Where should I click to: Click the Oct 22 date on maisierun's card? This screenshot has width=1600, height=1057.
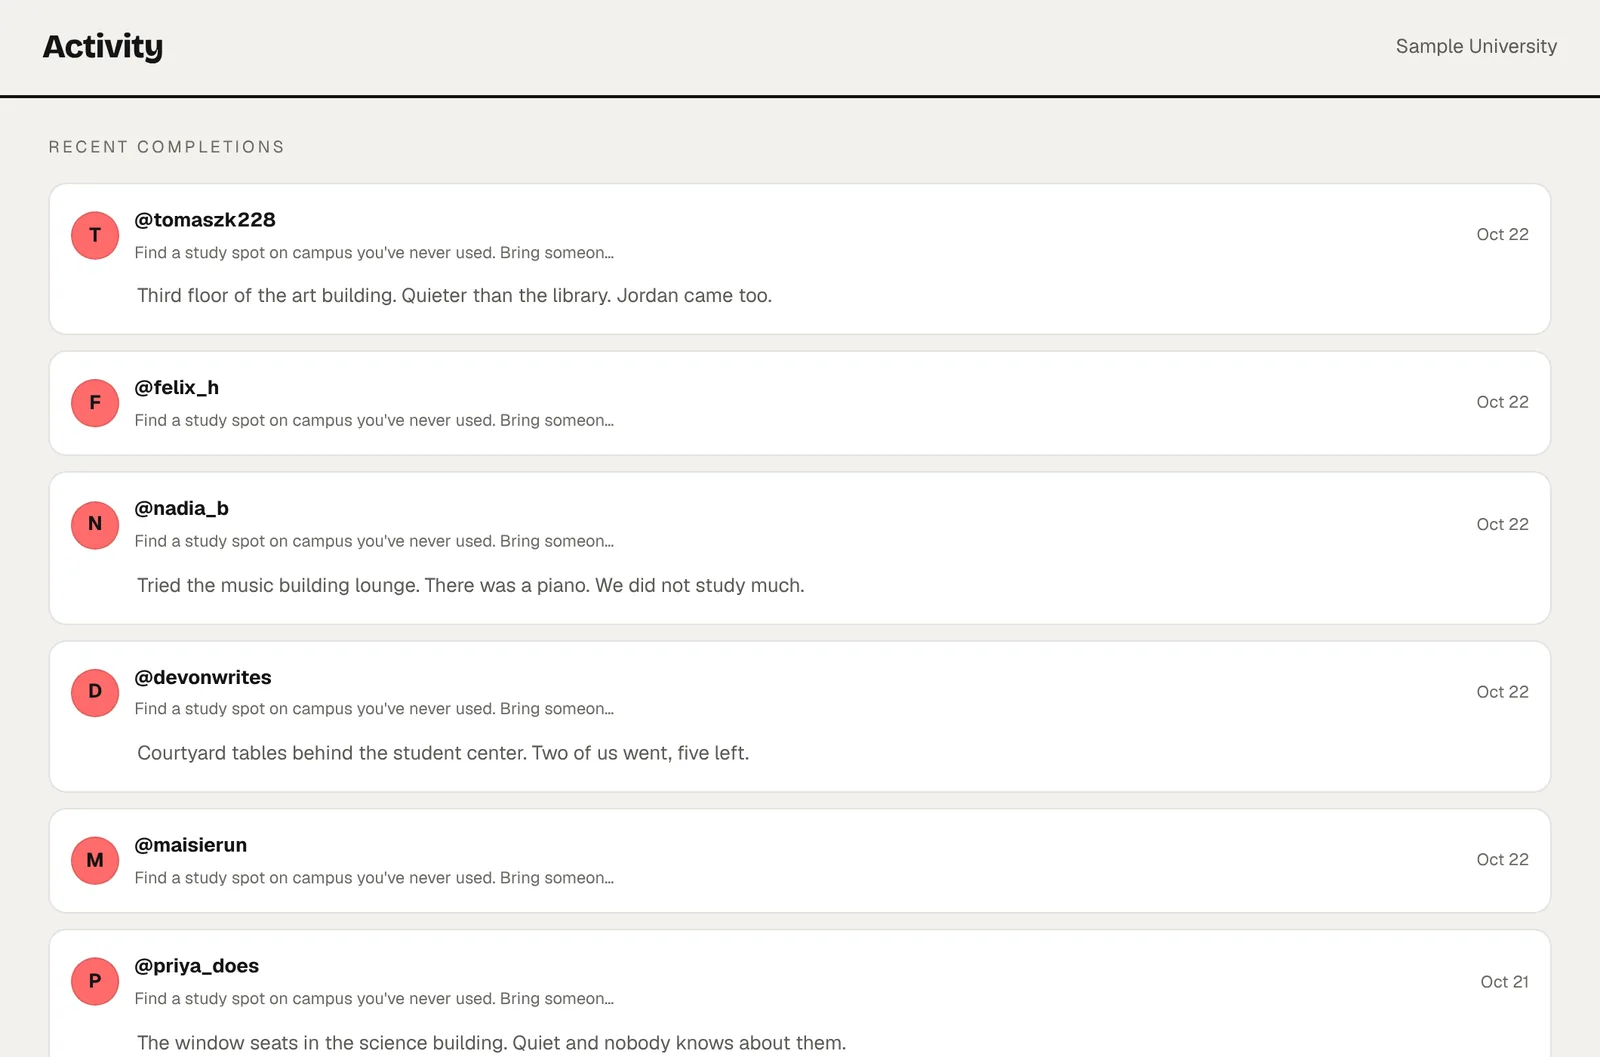pos(1502,860)
